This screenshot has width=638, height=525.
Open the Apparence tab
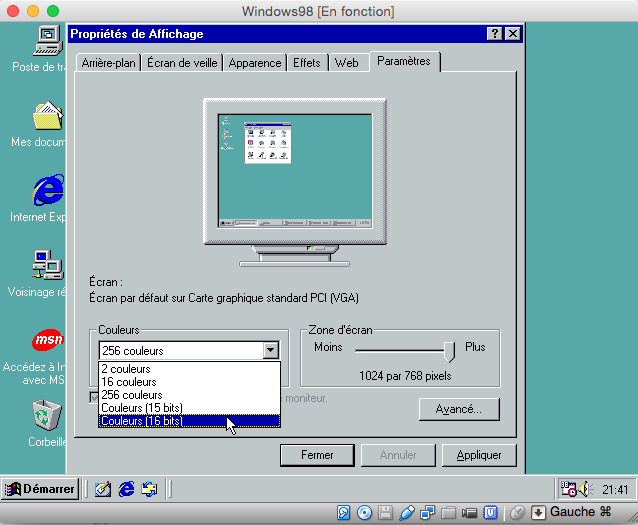[x=255, y=63]
